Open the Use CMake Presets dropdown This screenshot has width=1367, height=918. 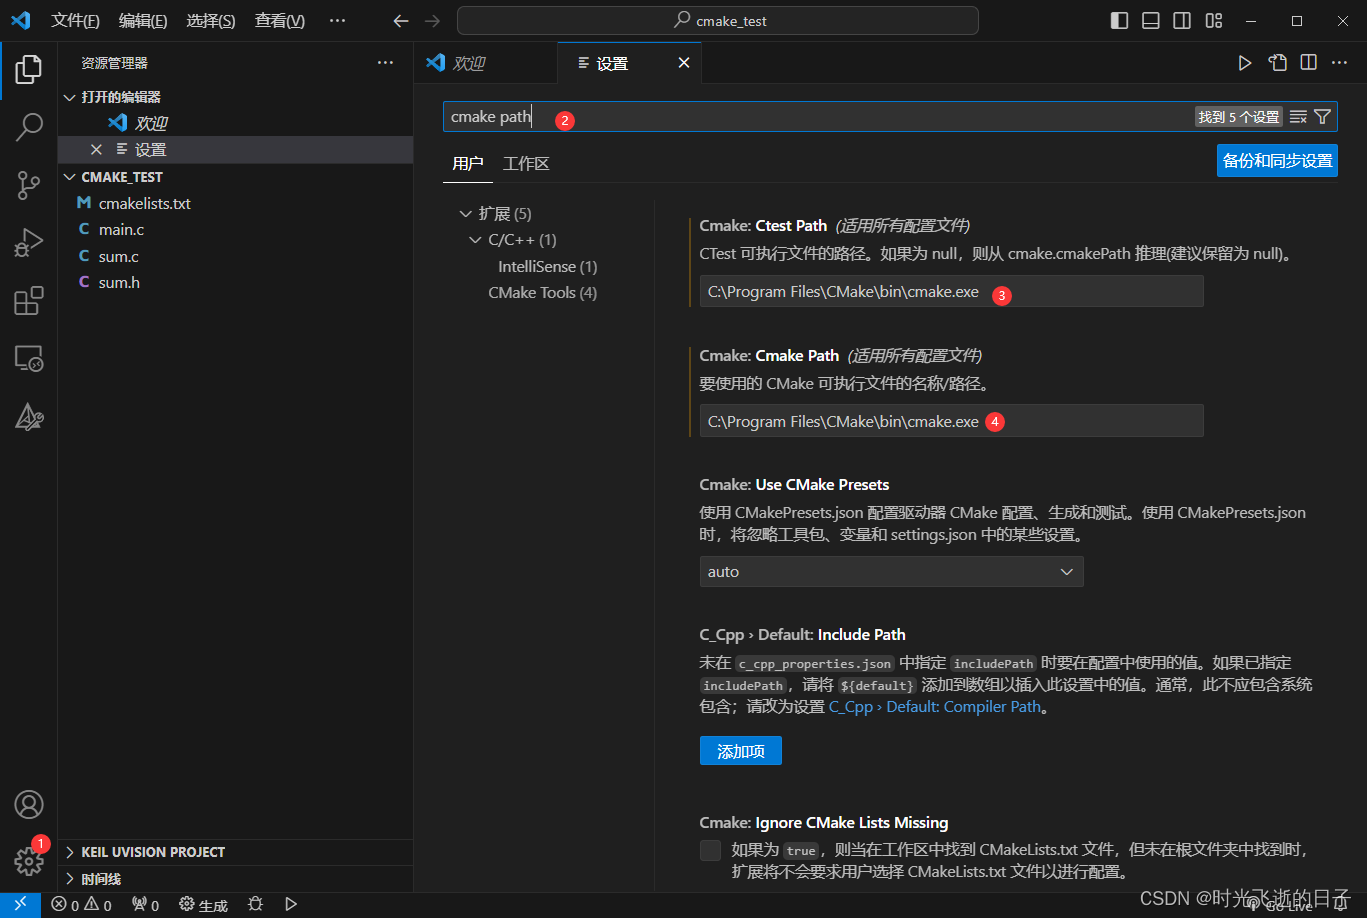891,572
